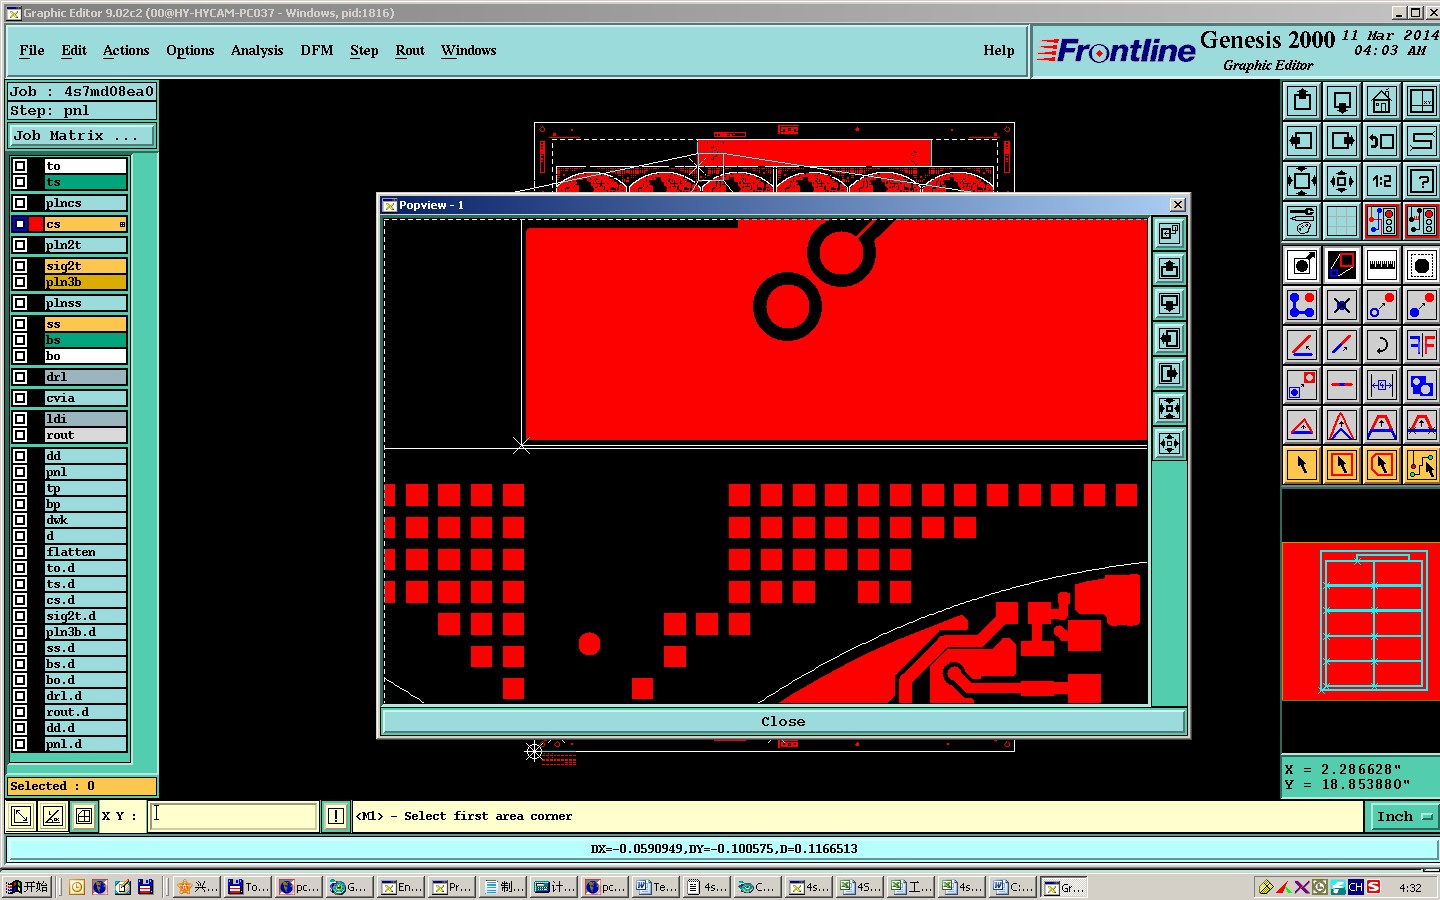Click the previous view (undo zoom) icon
This screenshot has width=1440, height=900.
click(1382, 141)
